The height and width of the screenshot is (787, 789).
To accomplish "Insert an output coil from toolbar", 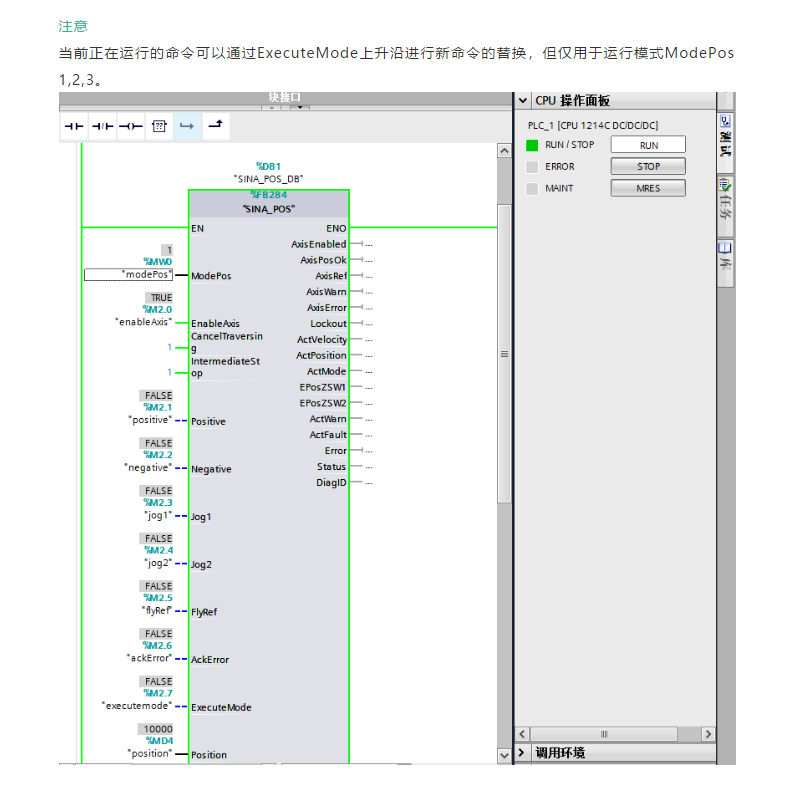I will click(130, 127).
